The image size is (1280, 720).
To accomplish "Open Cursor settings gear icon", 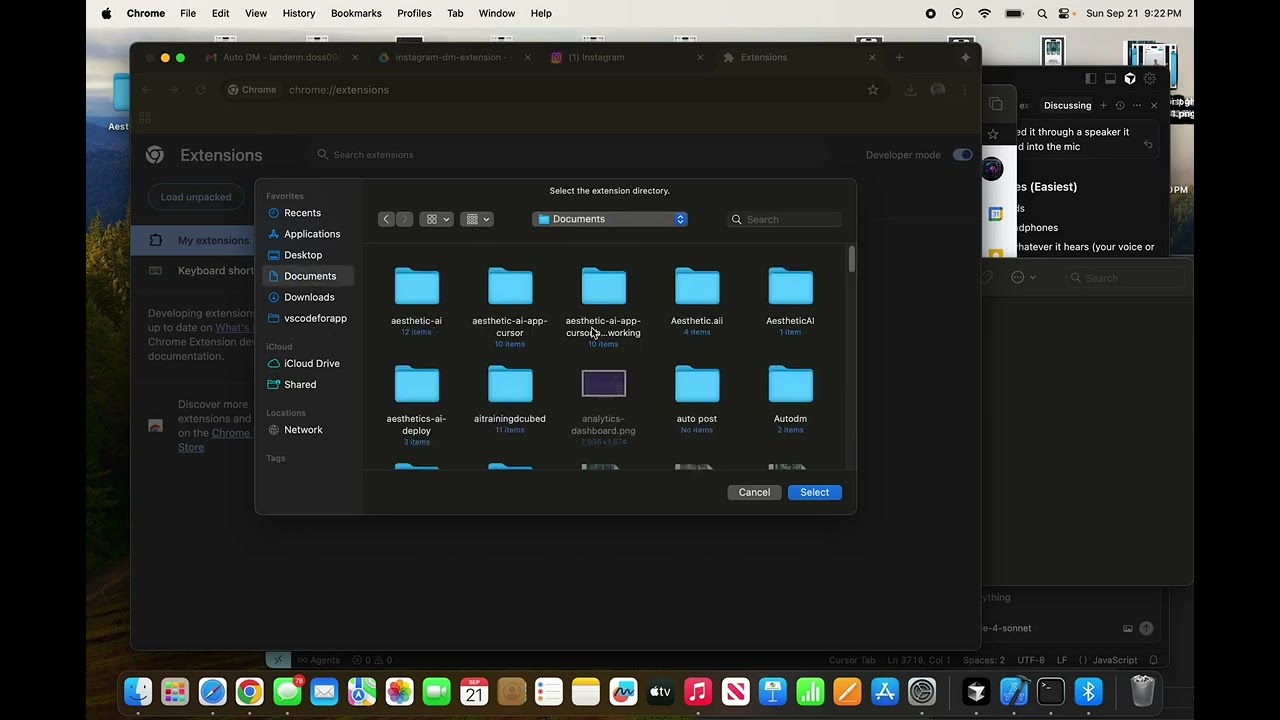I will point(1150,79).
